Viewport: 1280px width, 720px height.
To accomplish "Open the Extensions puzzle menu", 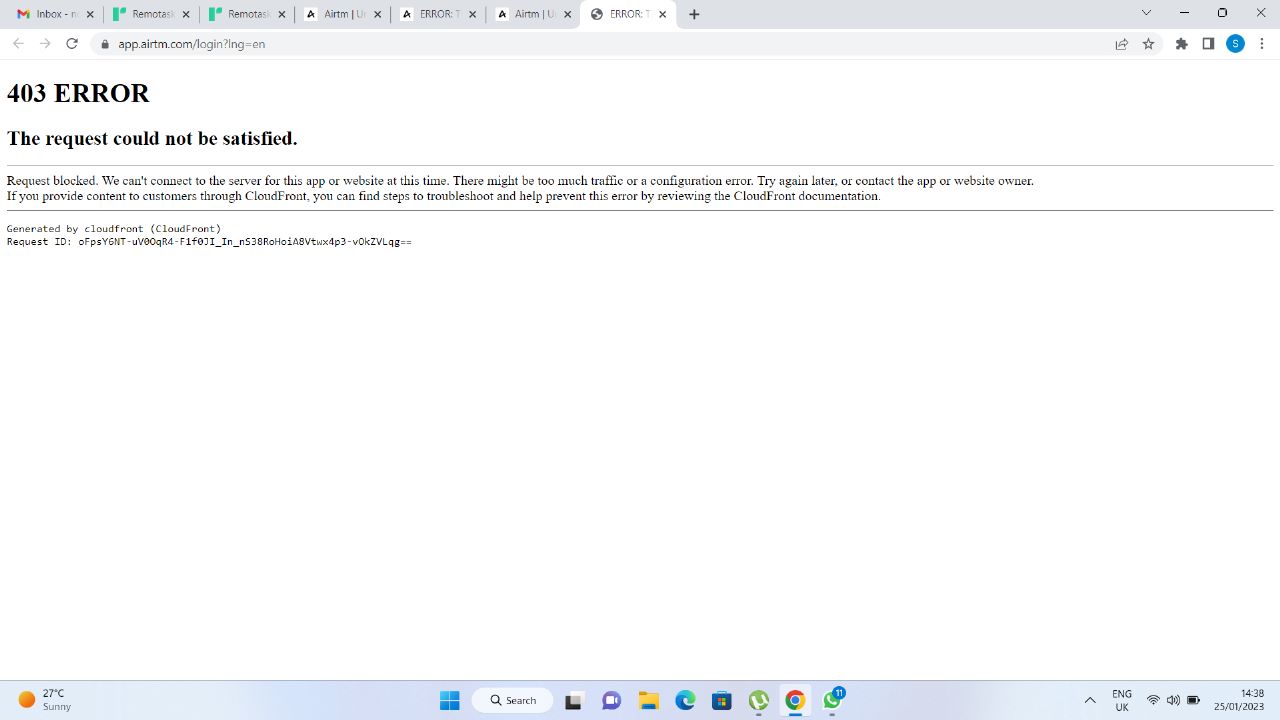I will 1181,44.
